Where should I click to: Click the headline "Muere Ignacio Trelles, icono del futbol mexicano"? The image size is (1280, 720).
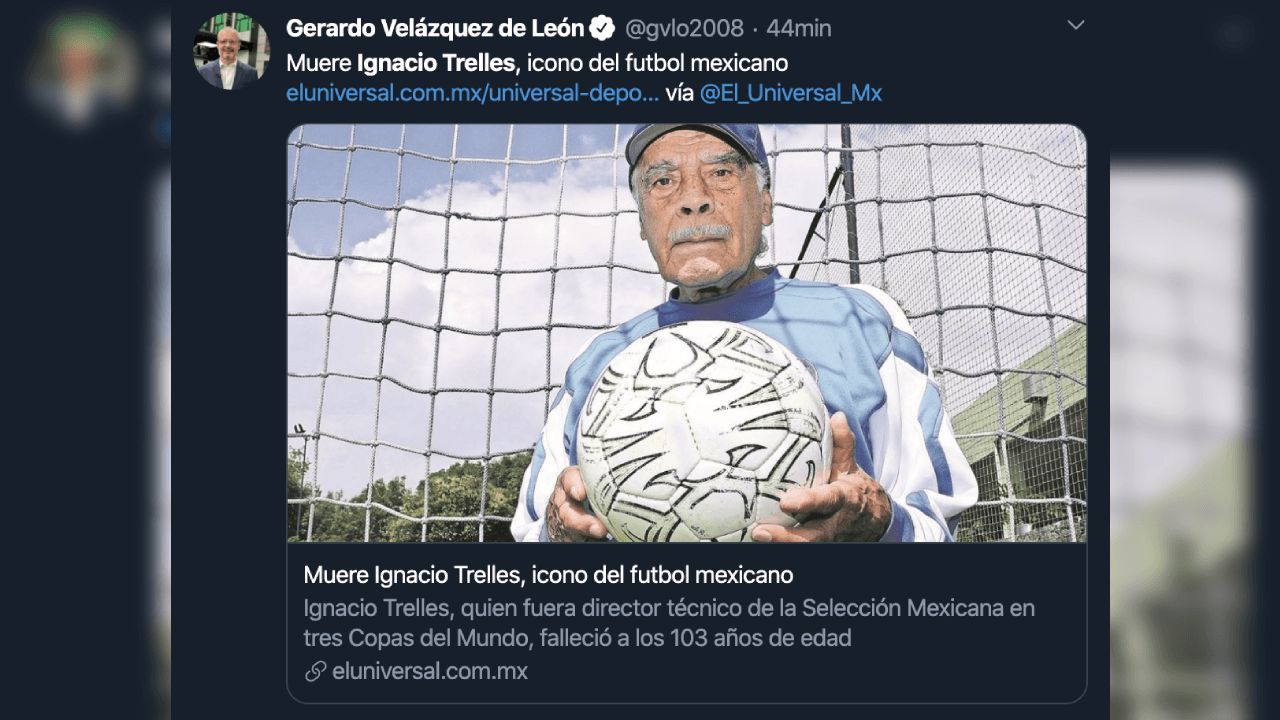546,574
